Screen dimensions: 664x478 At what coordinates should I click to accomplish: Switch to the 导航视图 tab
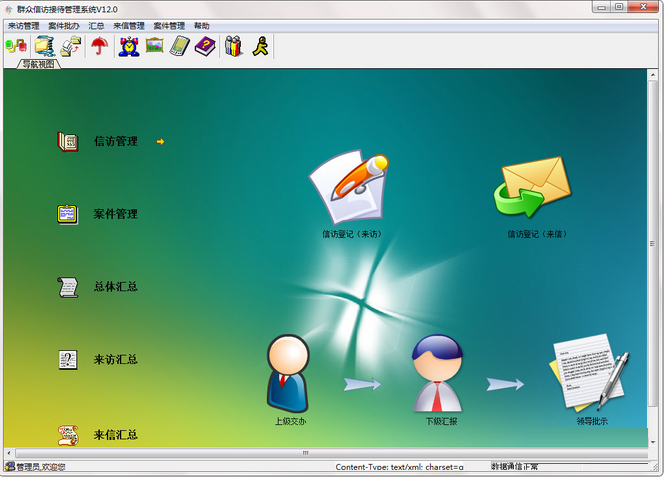tap(38, 64)
